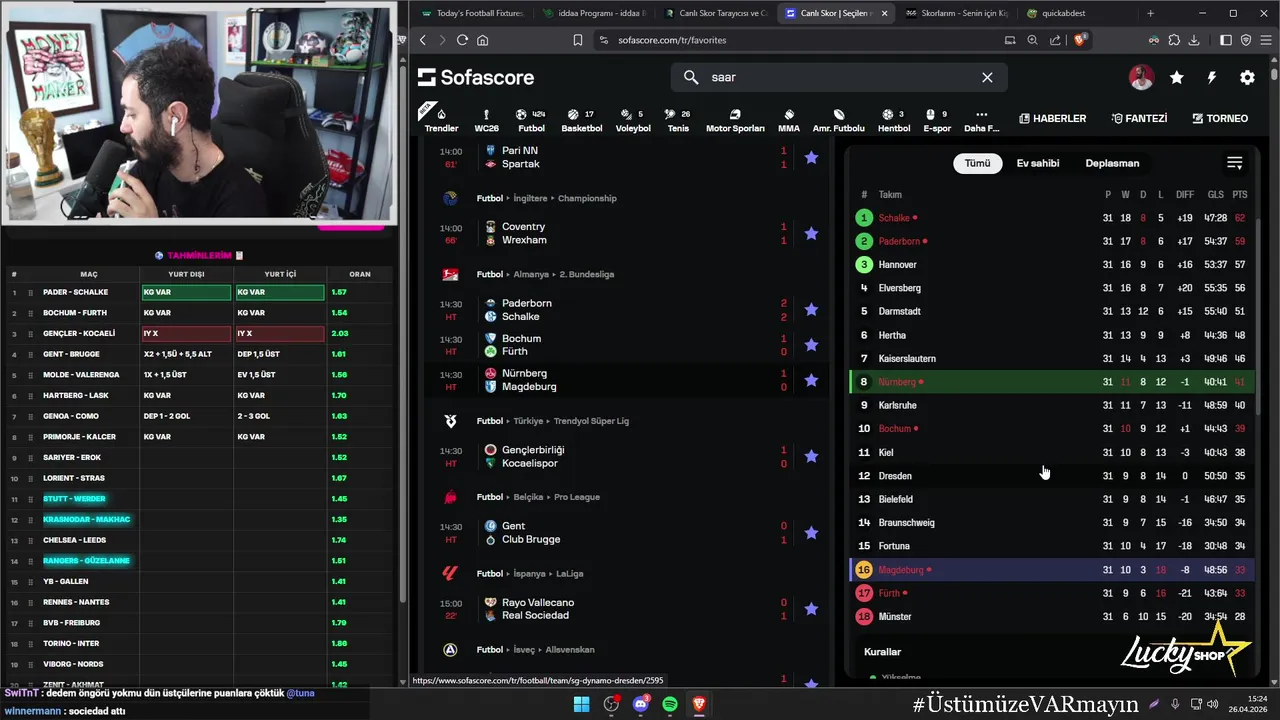
Task: Unfavorite the Gent - Club Brugge match
Action: point(811,533)
